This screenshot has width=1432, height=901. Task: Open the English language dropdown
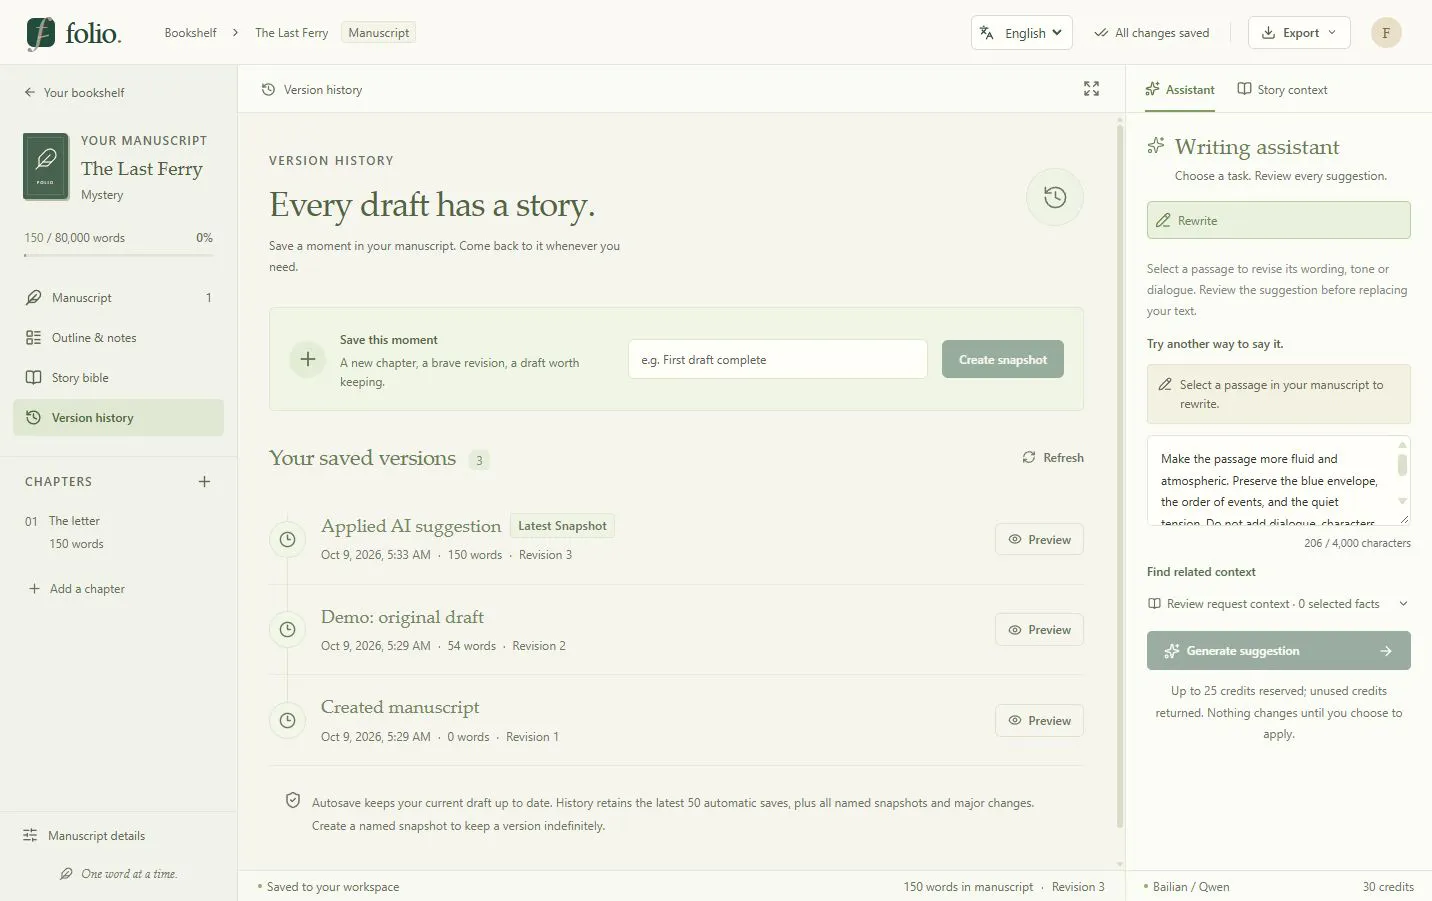[x=1021, y=33]
